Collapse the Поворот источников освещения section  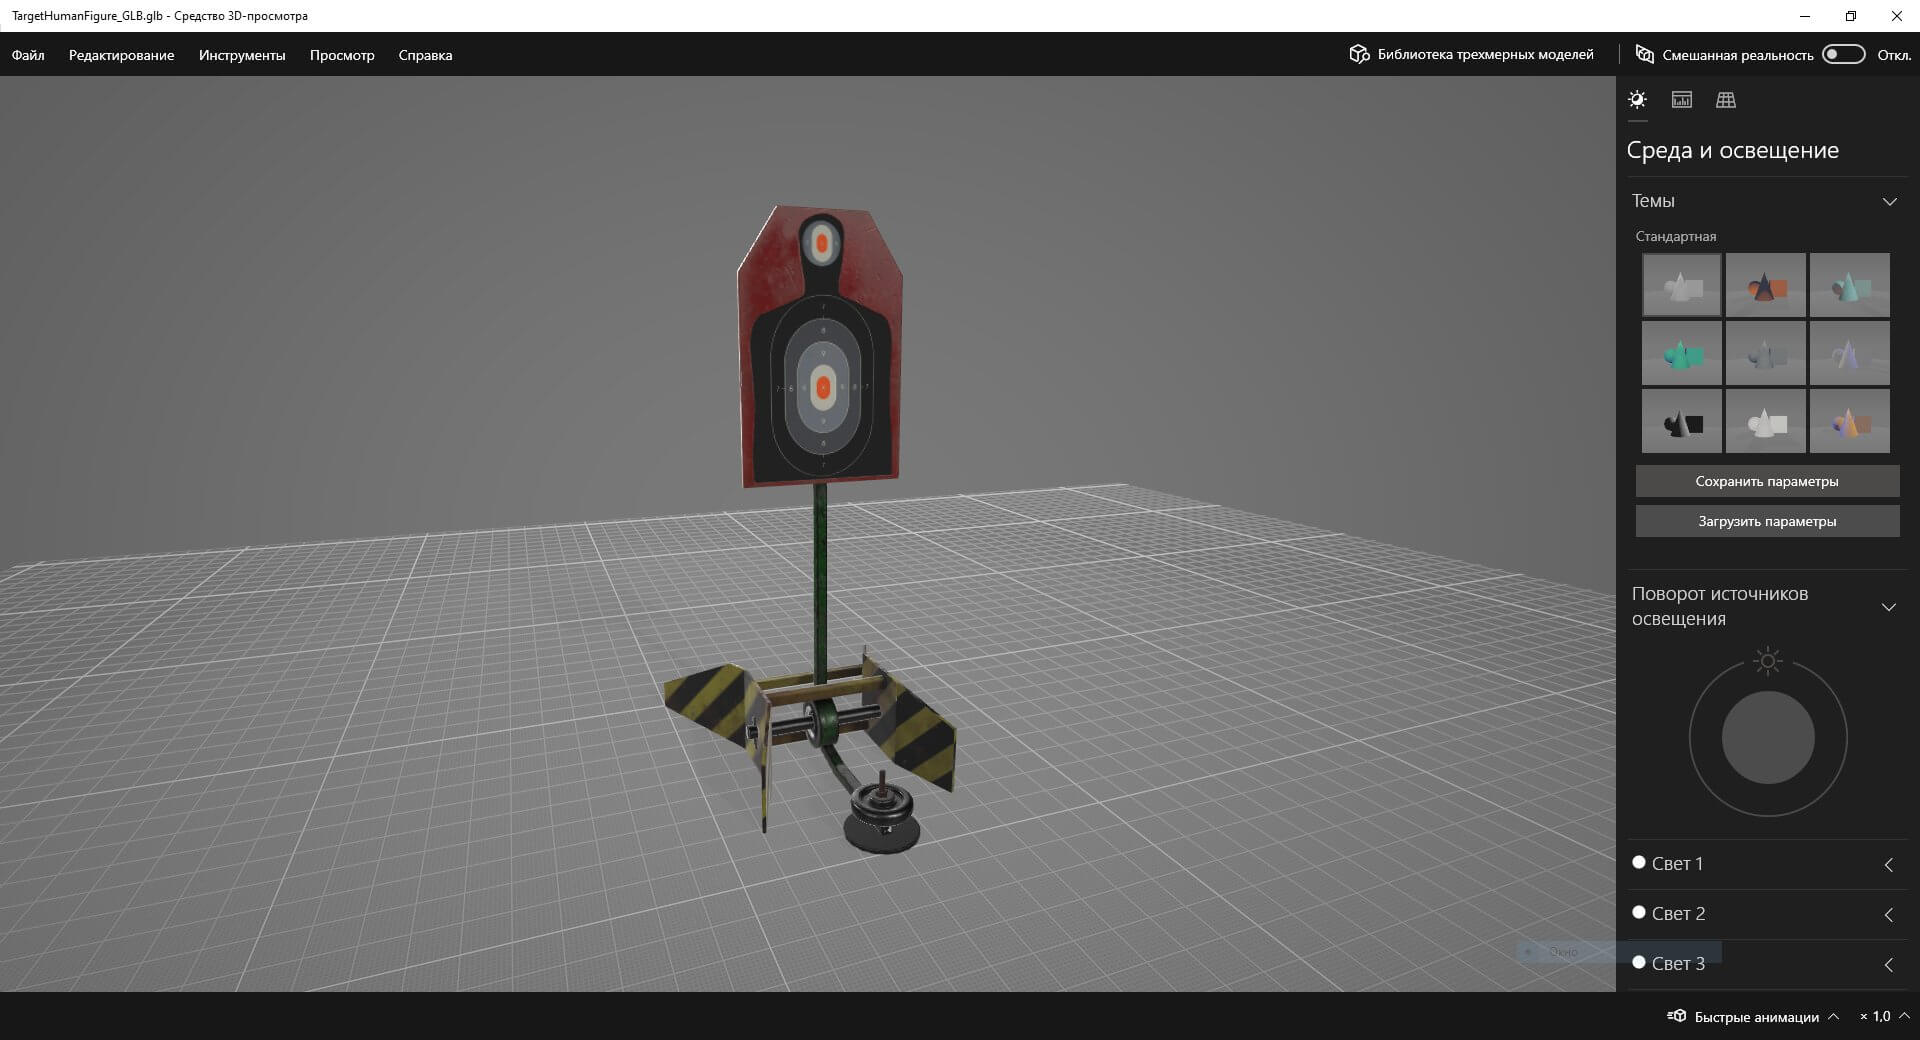tap(1889, 607)
